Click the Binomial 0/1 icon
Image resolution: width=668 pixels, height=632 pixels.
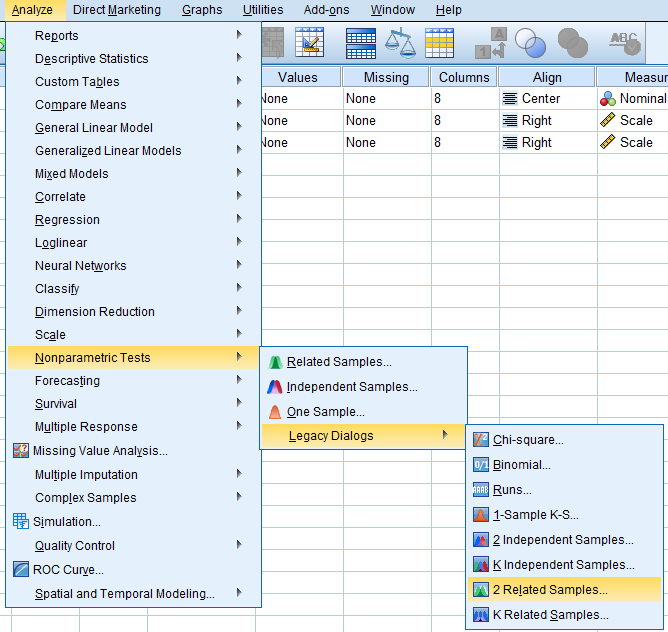click(x=481, y=465)
